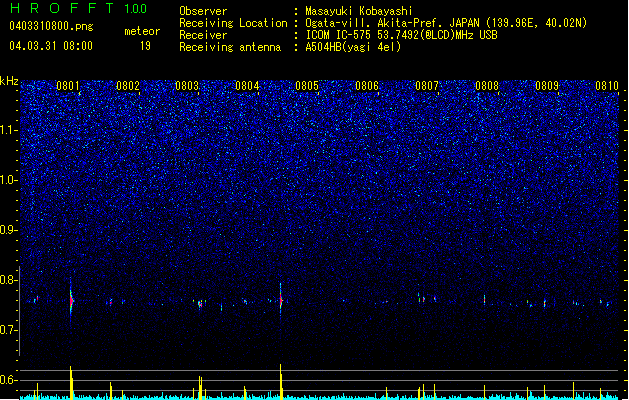Click the 0808 time marker
Viewport: 629px width, 400px height.
(x=487, y=86)
